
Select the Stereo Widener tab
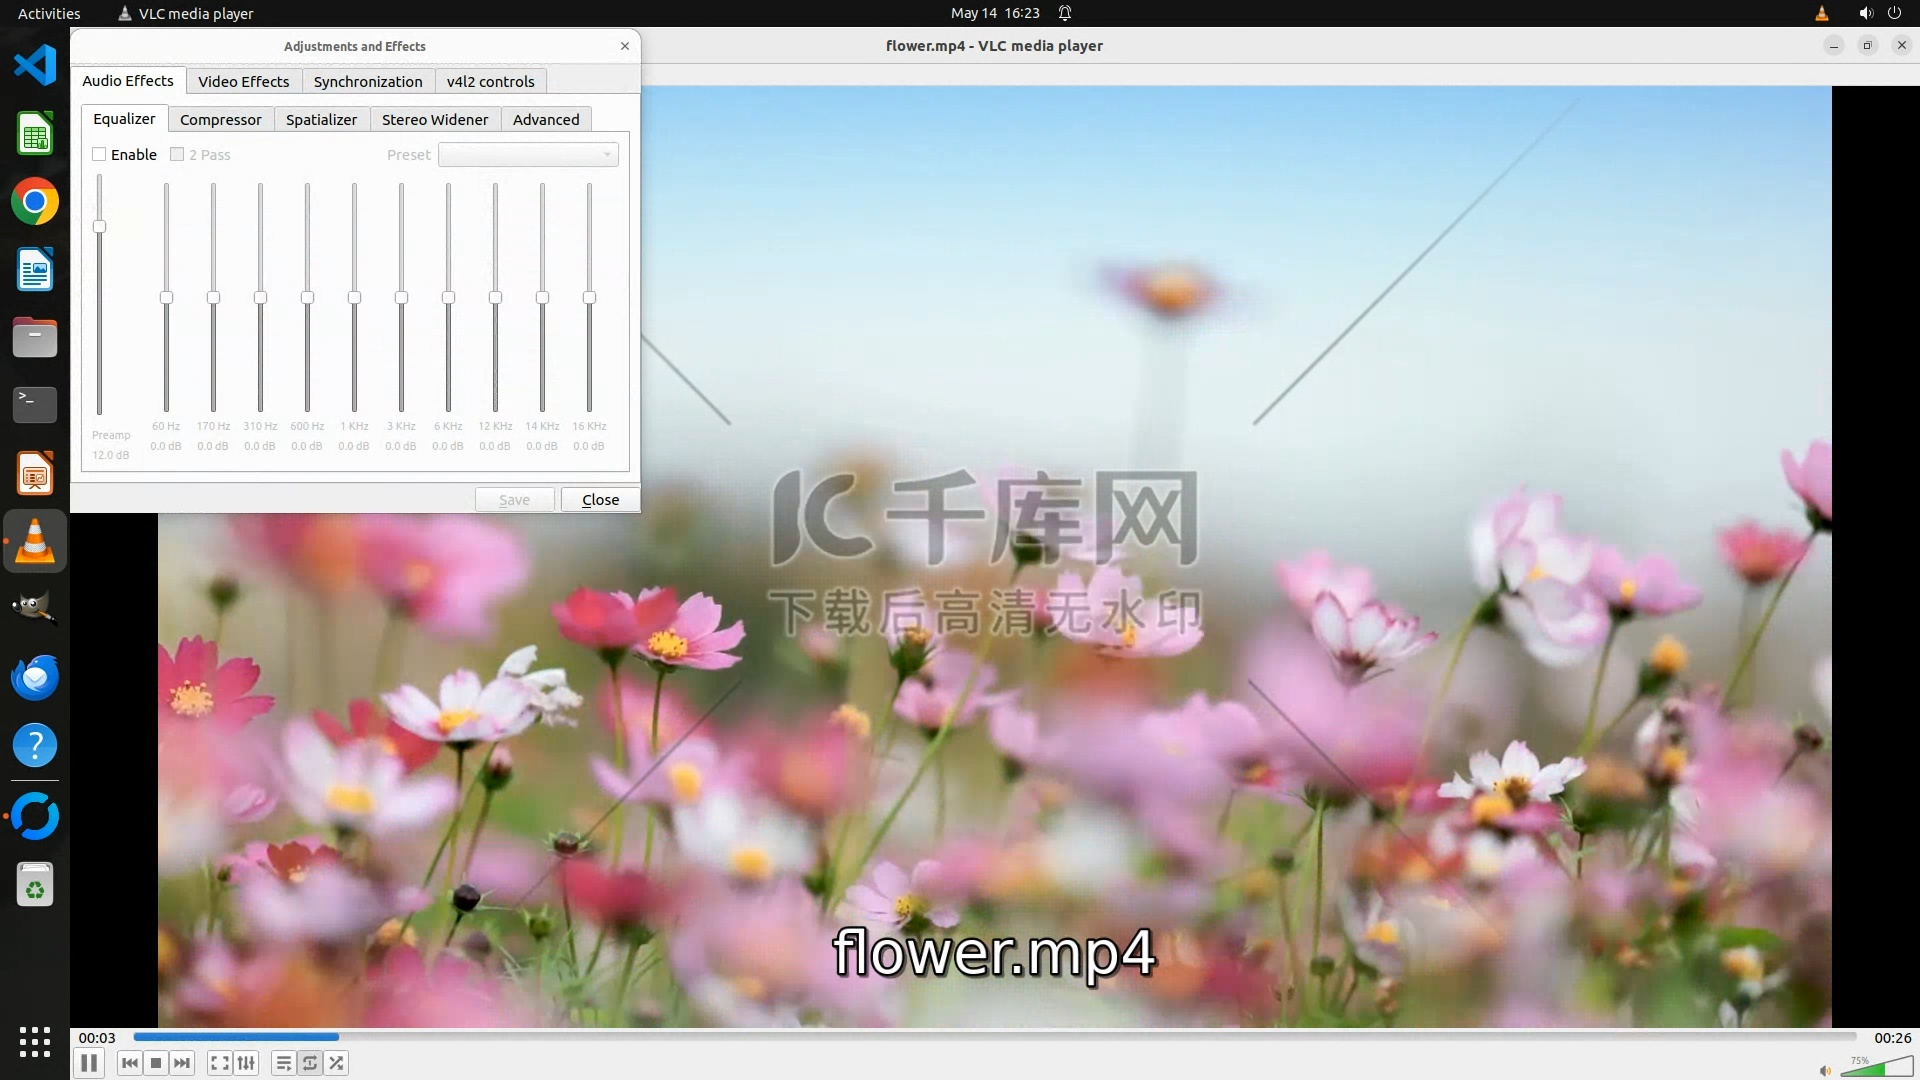tap(434, 119)
